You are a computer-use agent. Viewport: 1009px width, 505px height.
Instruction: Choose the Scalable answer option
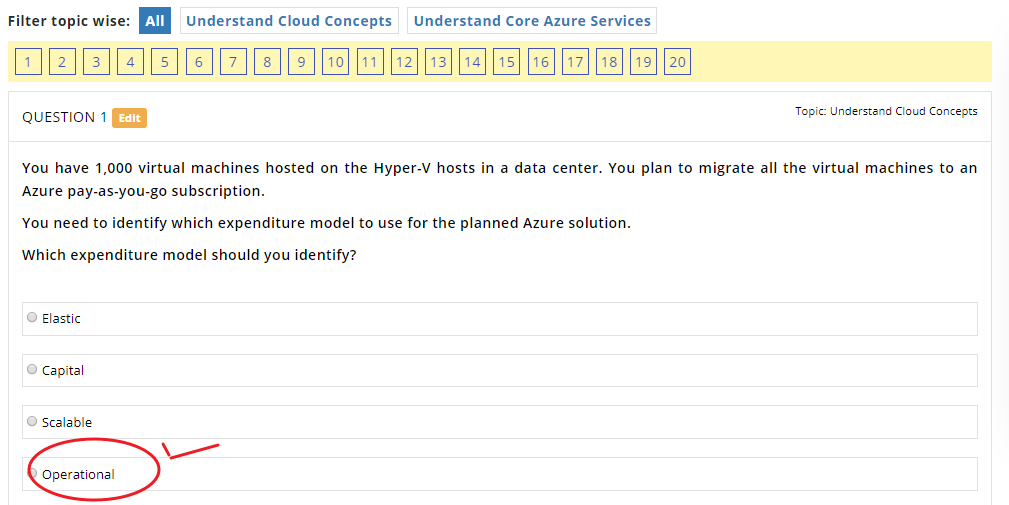coord(32,422)
